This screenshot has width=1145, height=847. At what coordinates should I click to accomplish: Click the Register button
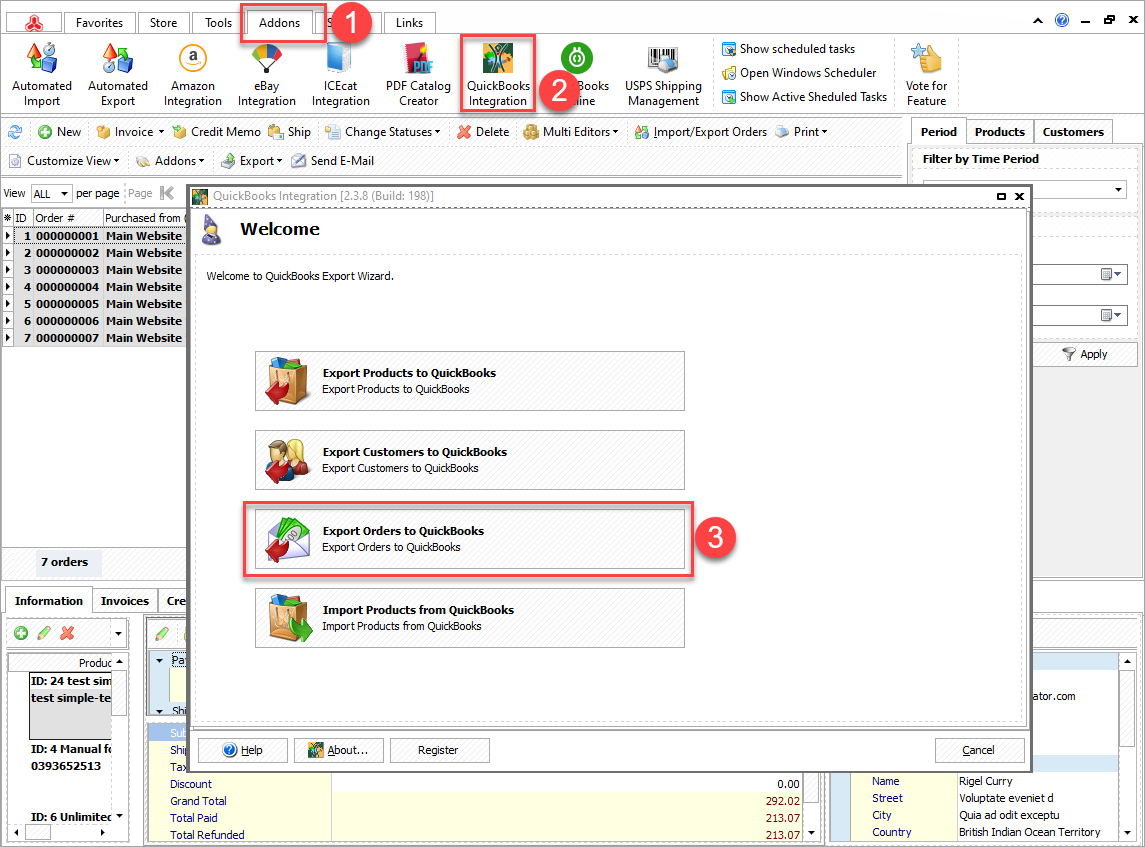(x=438, y=750)
